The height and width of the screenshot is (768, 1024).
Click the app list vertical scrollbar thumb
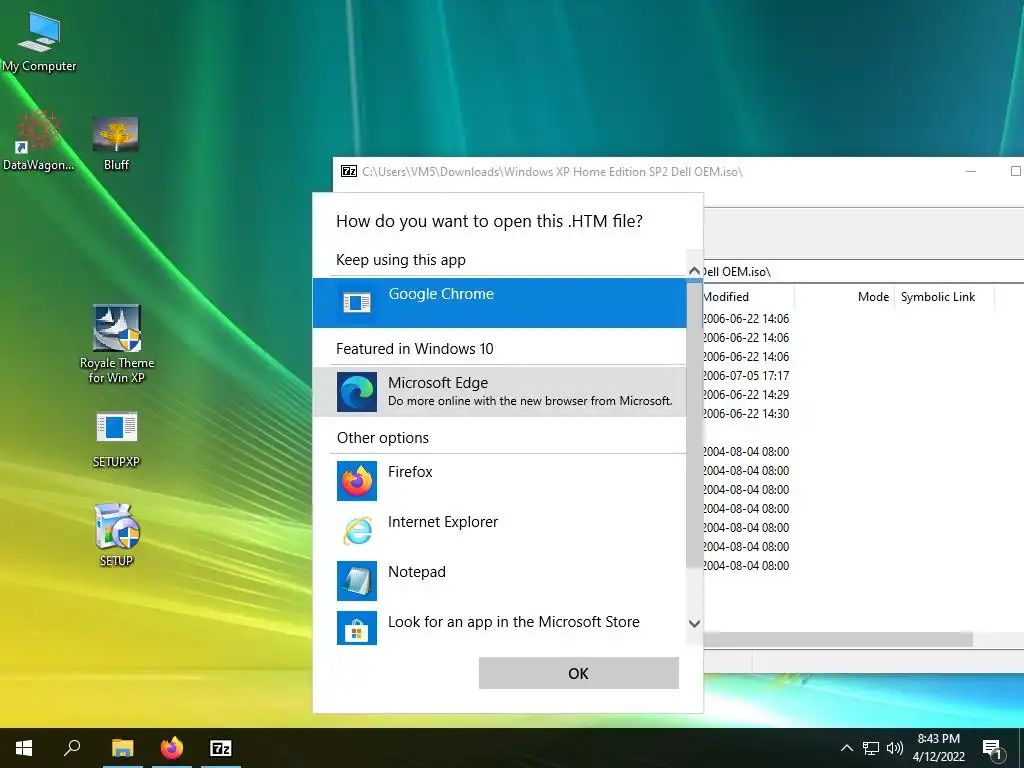point(694,424)
